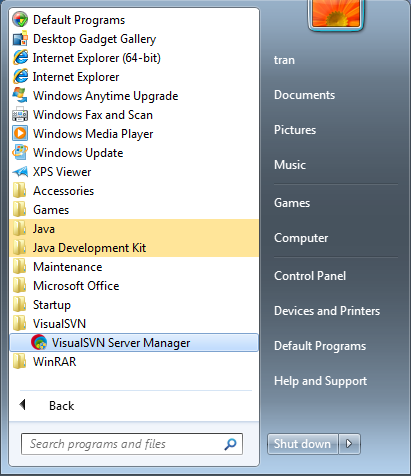Screen dimensions: 411x476
Task: Open Devices and Printers
Action: [327, 311]
